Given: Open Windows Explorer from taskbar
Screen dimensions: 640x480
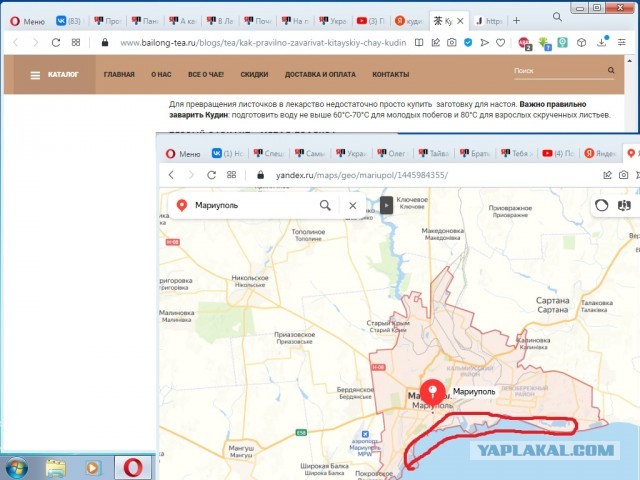Looking at the screenshot, I should 56,468.
